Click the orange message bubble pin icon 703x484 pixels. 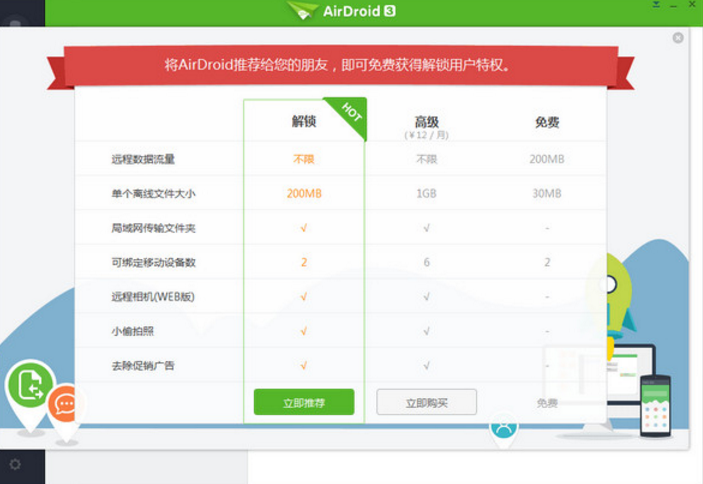coord(65,405)
